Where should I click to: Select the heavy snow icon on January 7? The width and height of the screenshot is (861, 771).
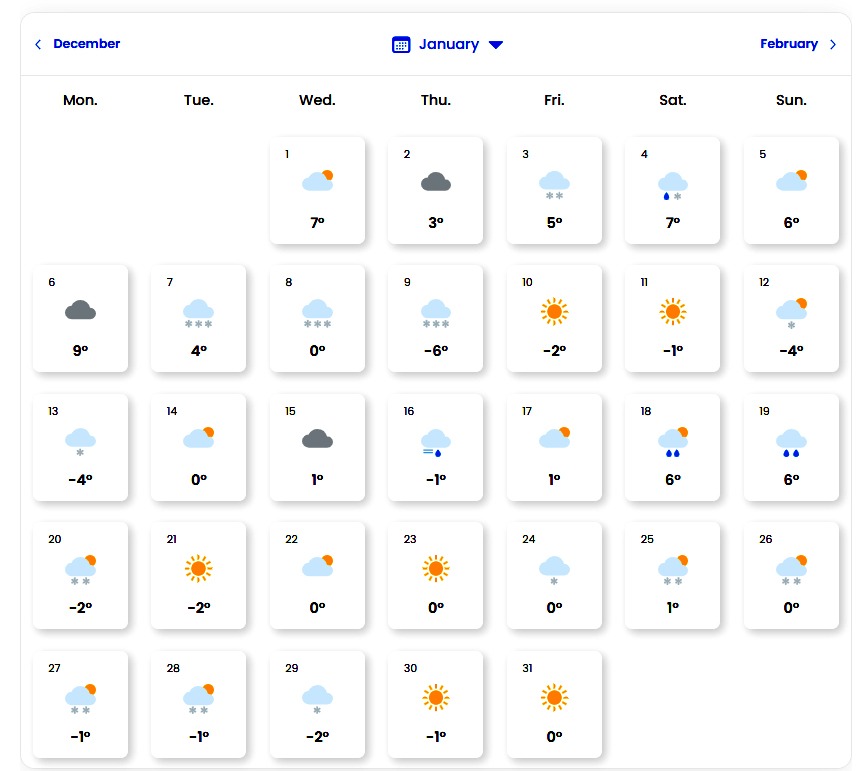click(199, 313)
